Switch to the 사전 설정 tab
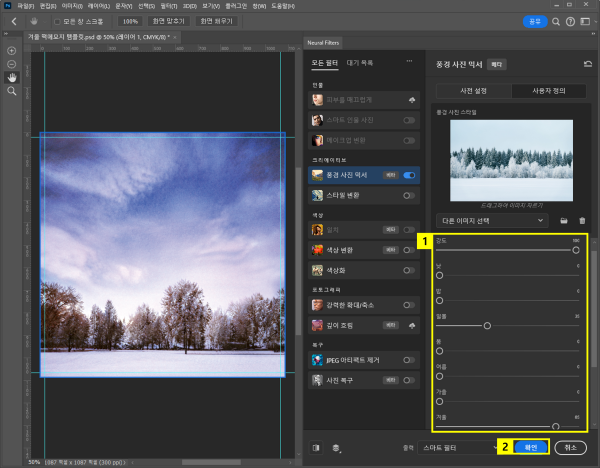Viewport: 600px width, 468px height. coord(473,91)
